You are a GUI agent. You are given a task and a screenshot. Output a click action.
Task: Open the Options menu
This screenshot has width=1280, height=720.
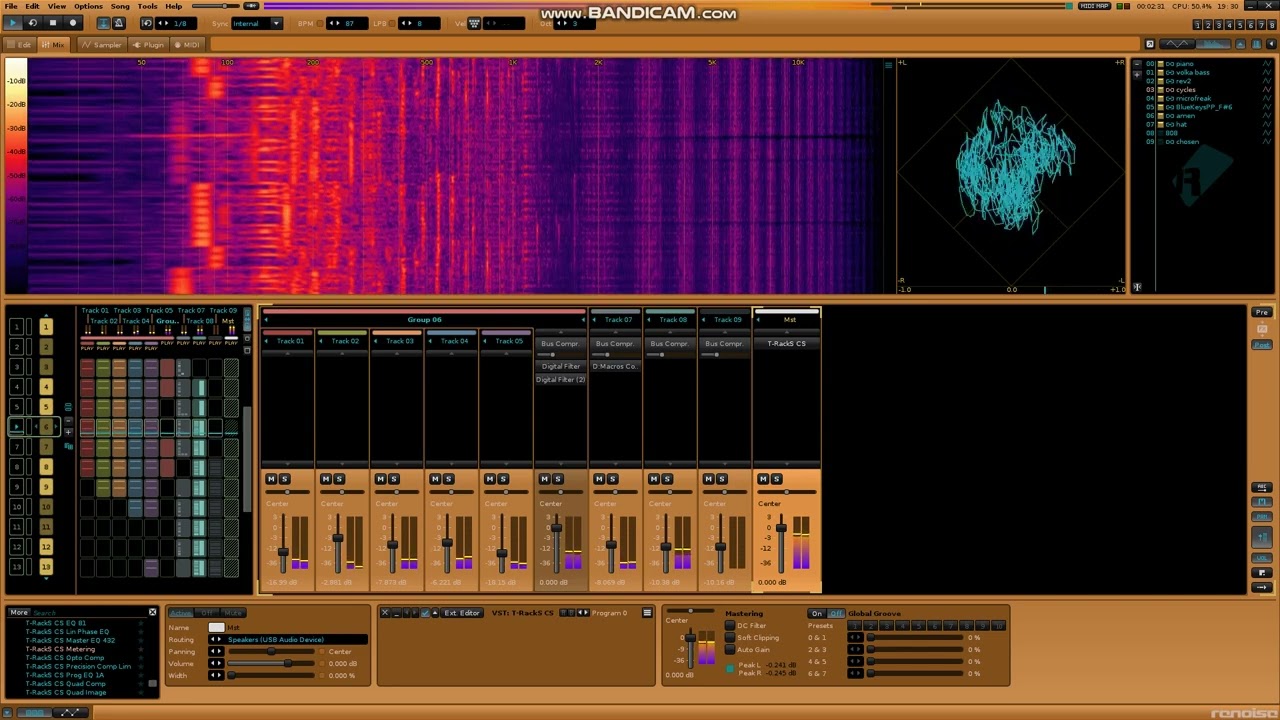coord(88,6)
